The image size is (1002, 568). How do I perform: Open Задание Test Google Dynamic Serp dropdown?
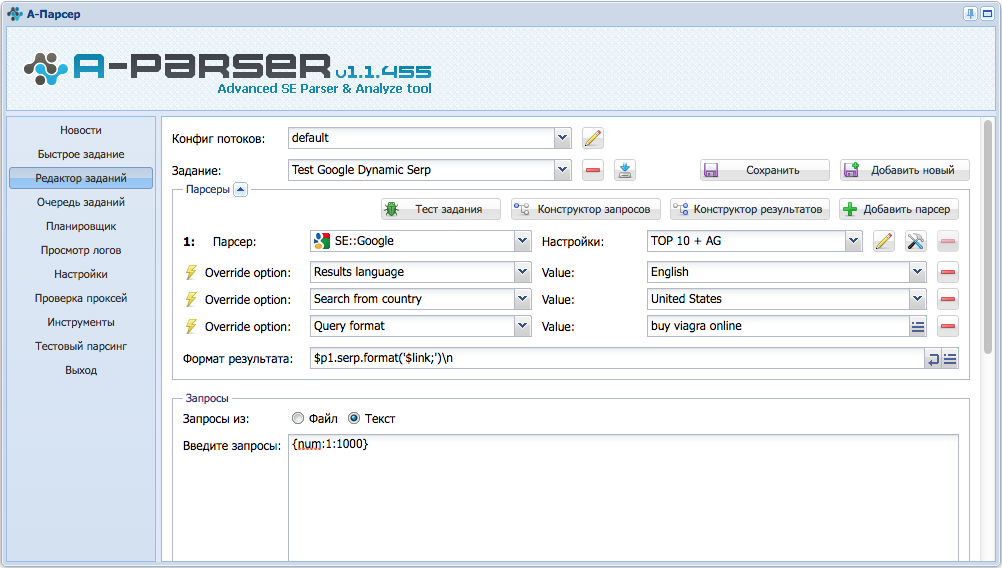coord(562,170)
